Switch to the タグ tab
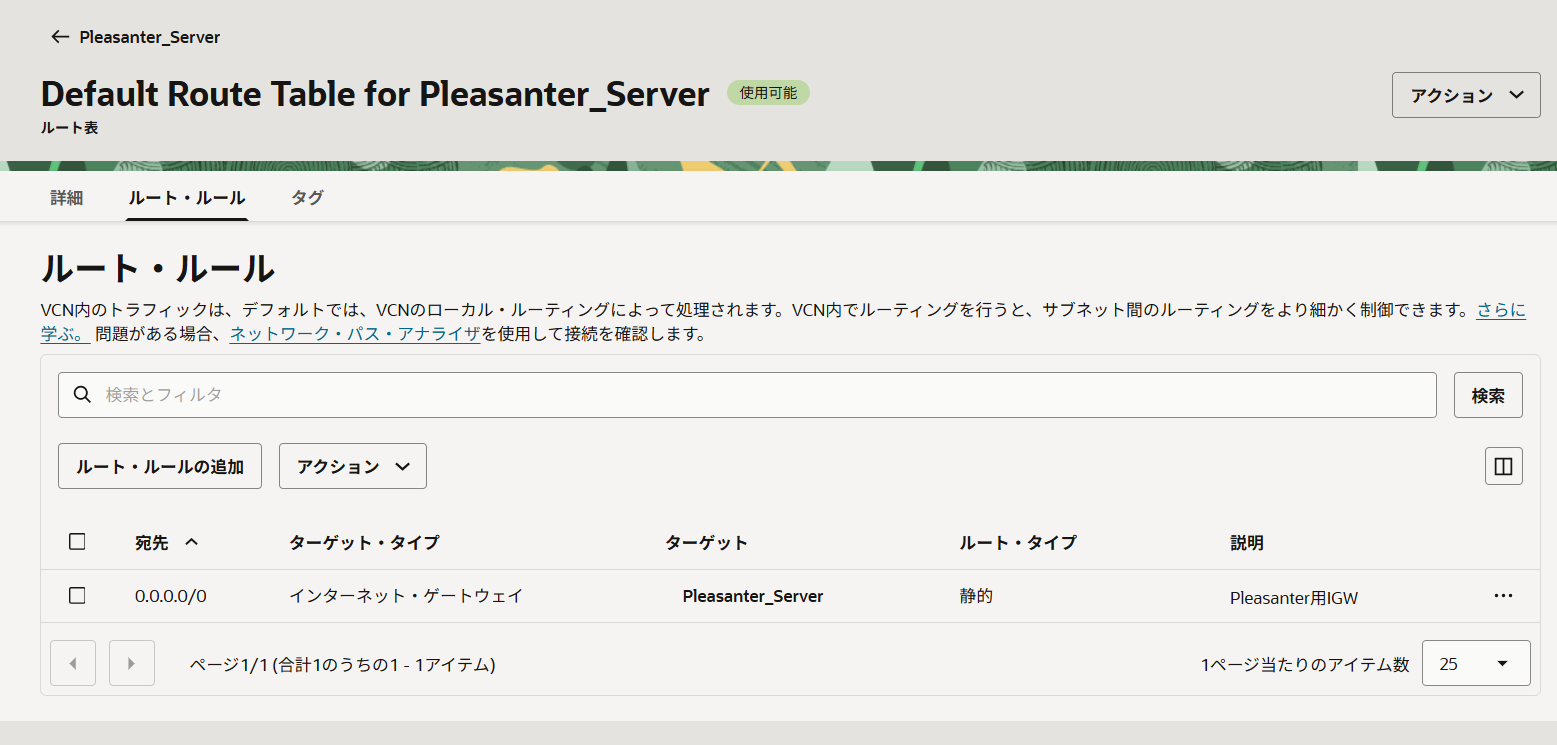This screenshot has height=745, width=1557. point(307,198)
